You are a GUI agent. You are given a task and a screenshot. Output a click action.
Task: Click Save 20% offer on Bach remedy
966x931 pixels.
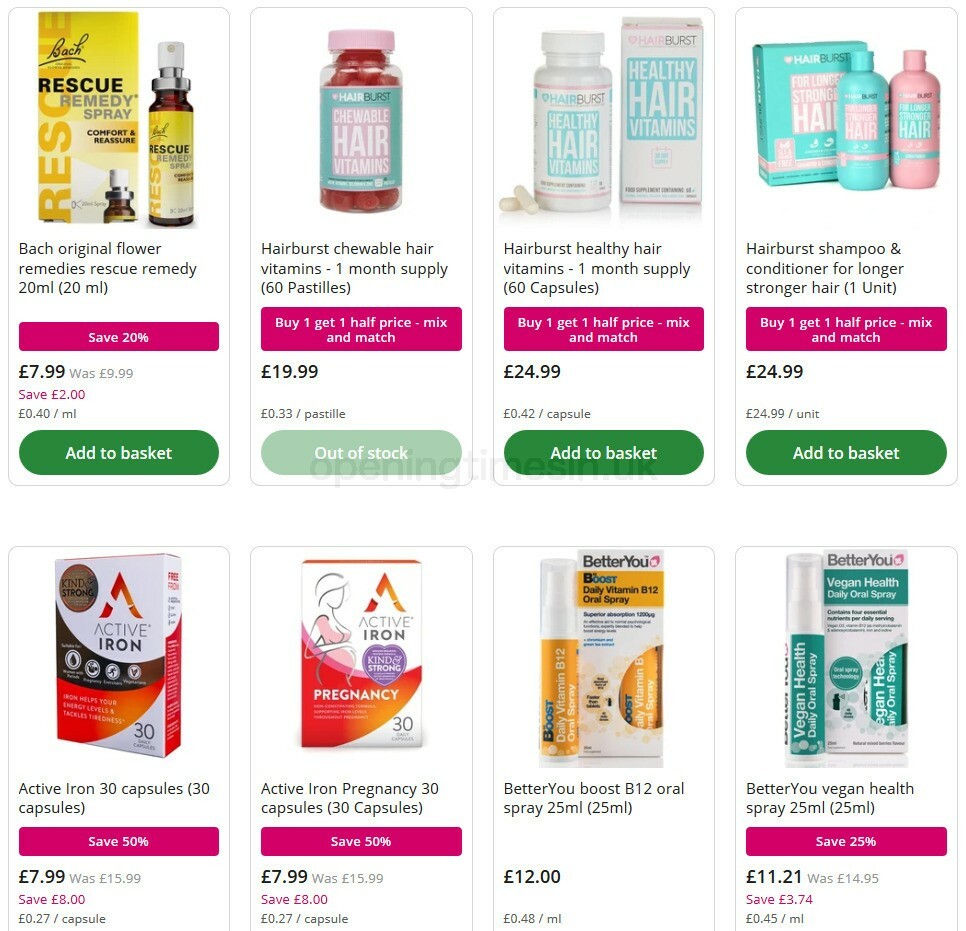click(x=119, y=337)
